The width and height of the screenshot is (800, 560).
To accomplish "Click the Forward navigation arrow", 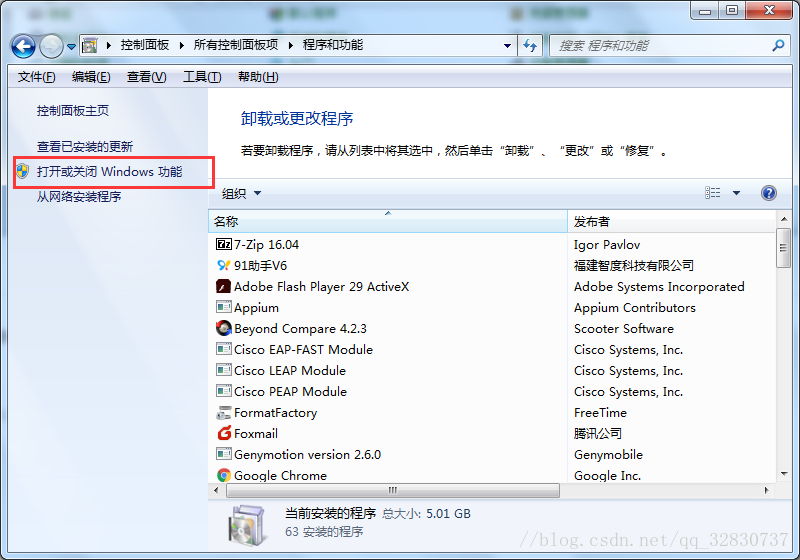I will point(52,46).
